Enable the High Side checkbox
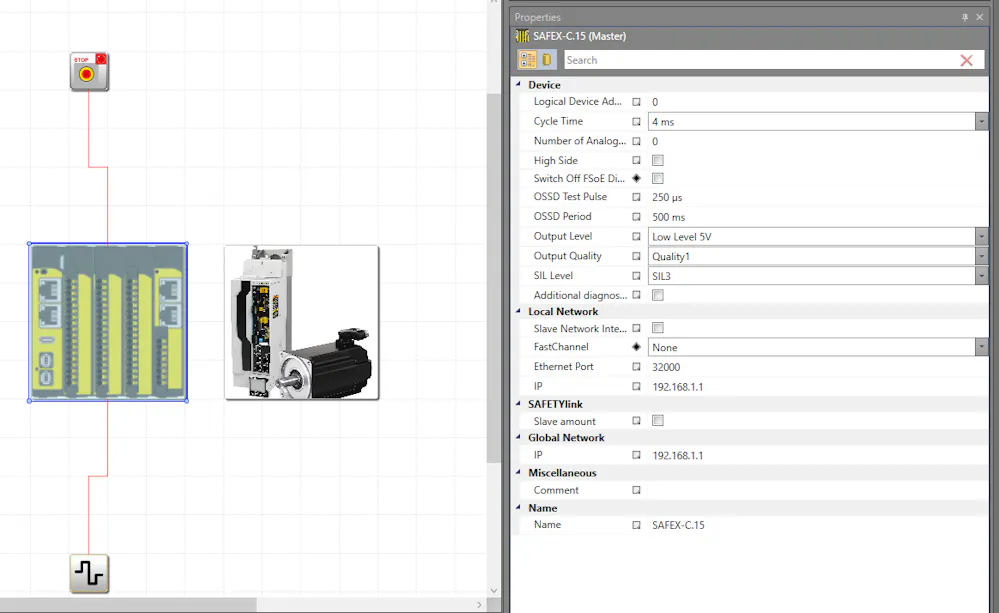 [x=658, y=160]
